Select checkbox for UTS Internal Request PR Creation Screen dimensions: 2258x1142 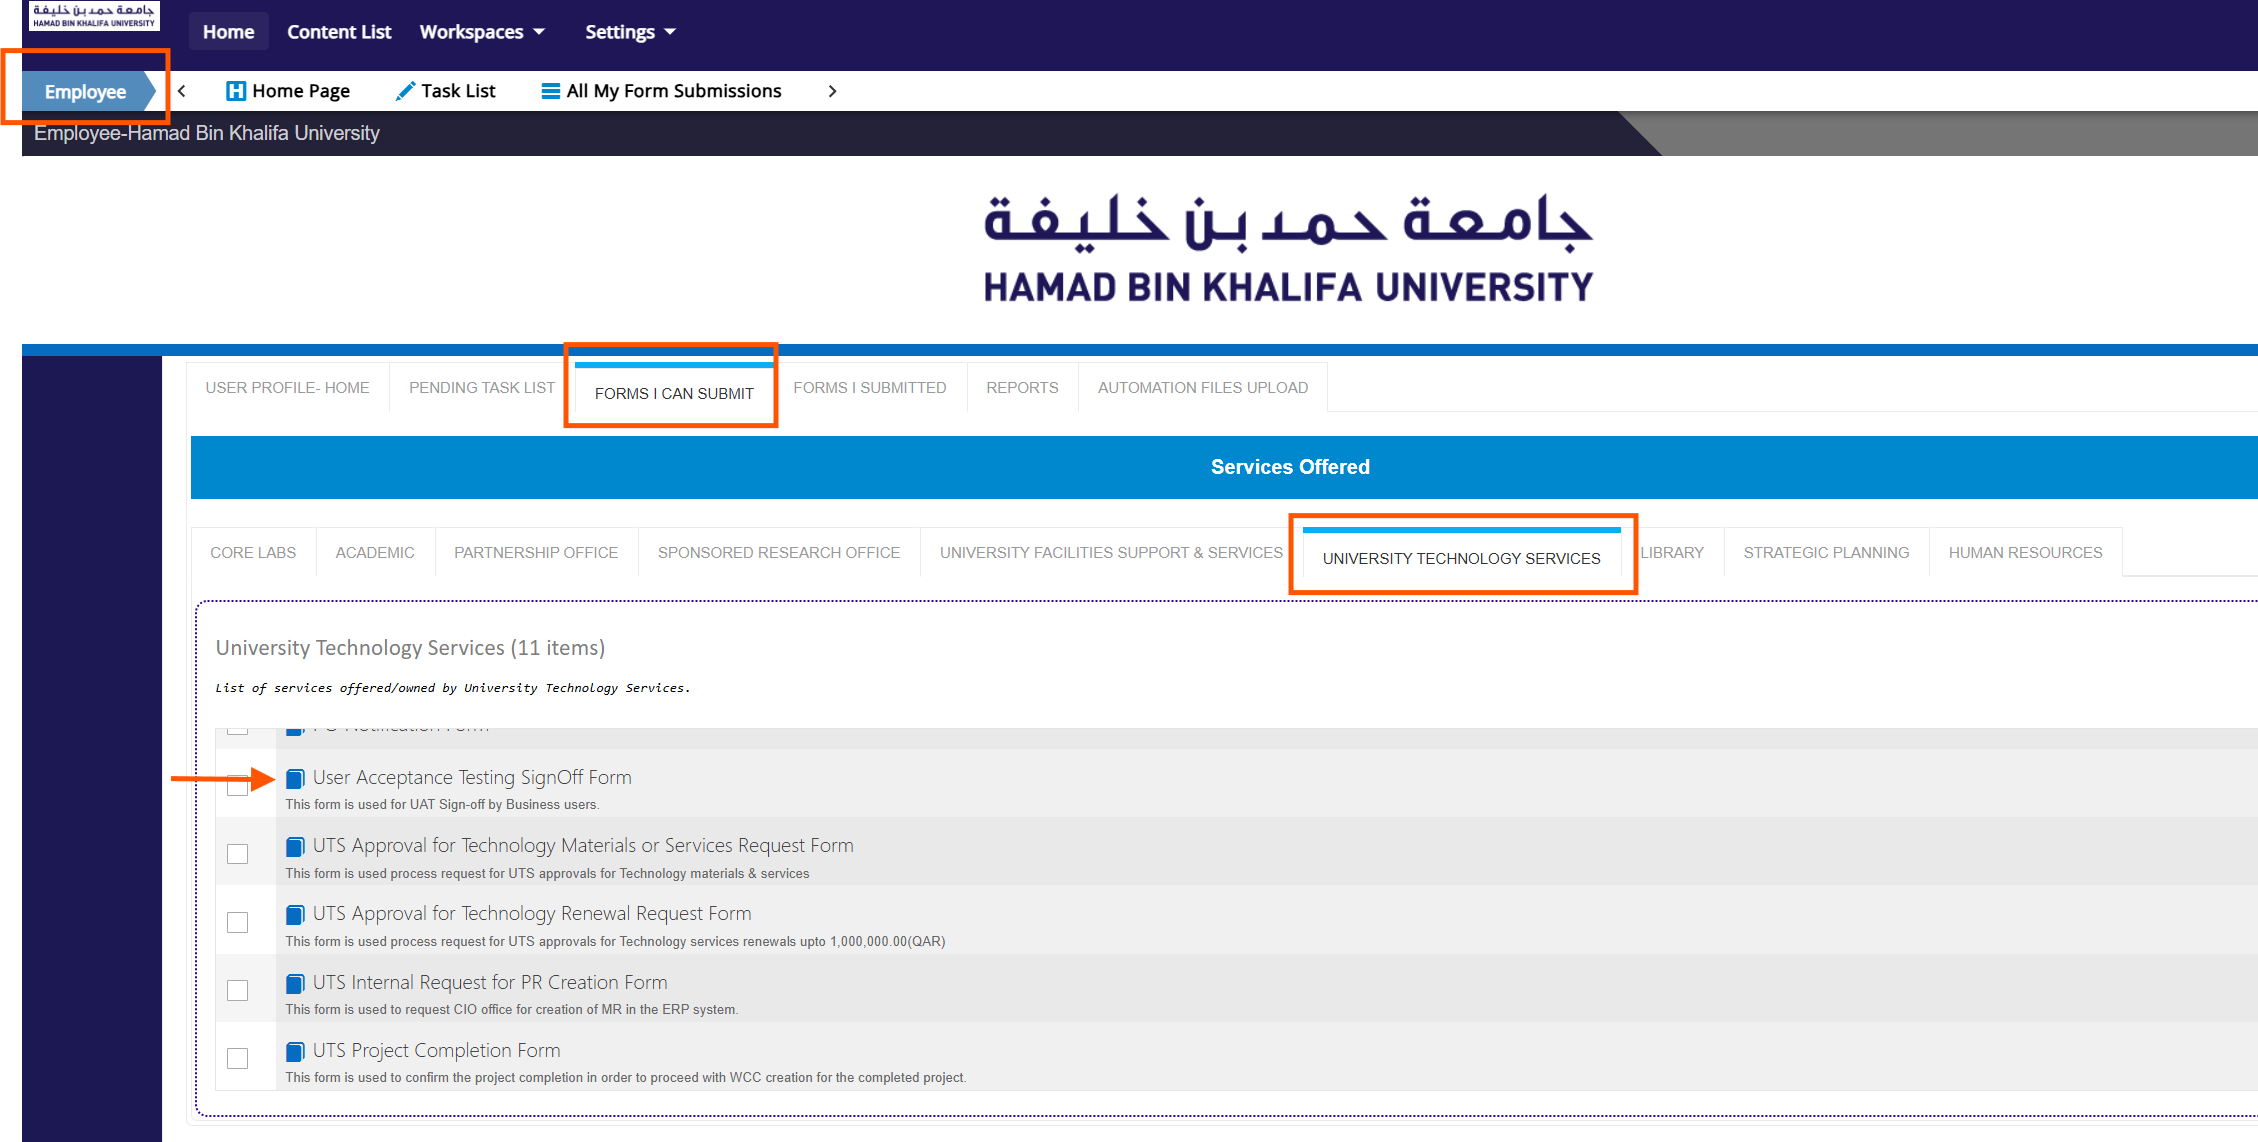point(237,990)
